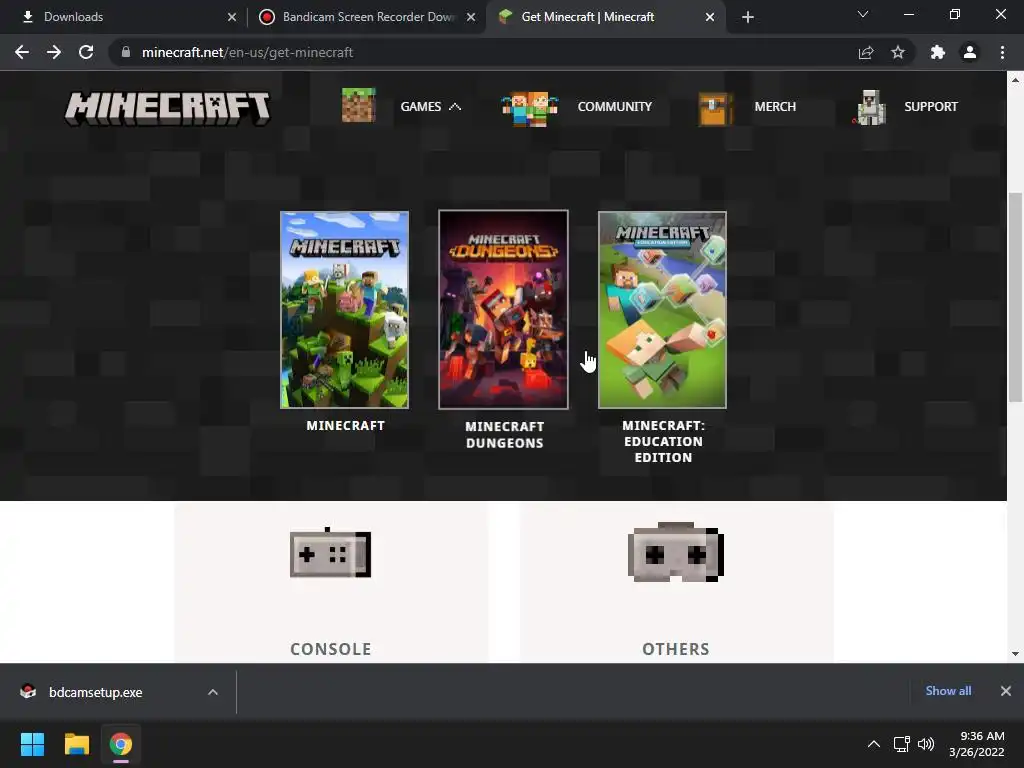This screenshot has width=1024, height=768.
Task: Bookmark this page with the star icon
Action: [x=898, y=52]
